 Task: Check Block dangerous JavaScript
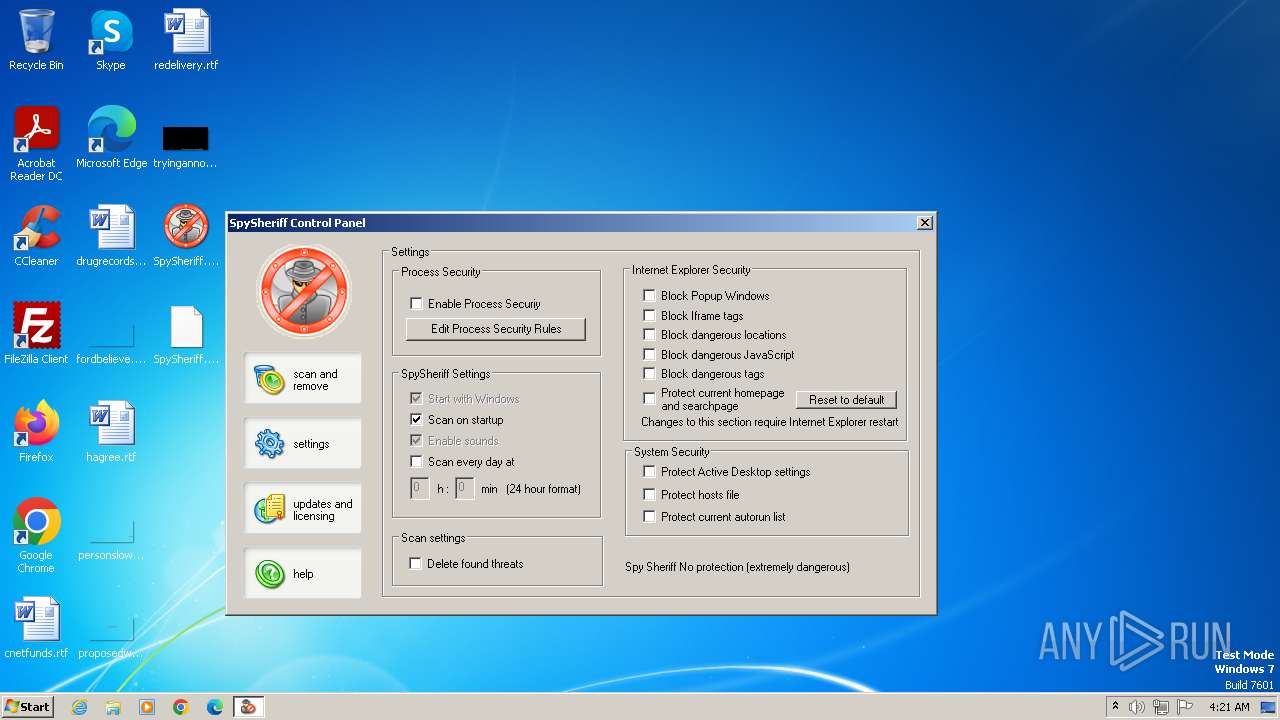click(650, 355)
